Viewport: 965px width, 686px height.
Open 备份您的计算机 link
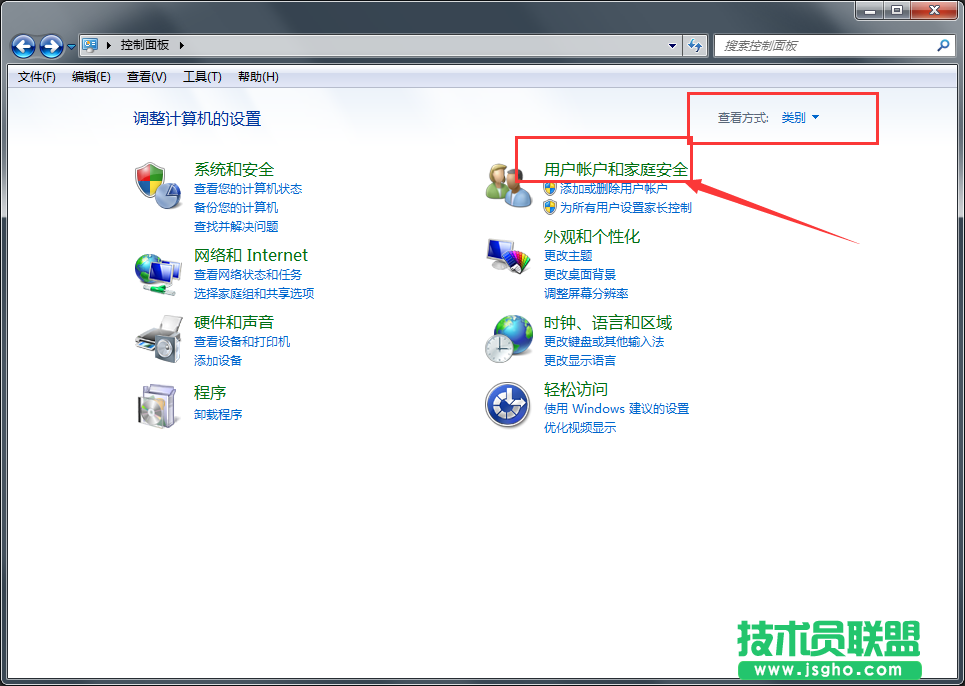tap(237, 207)
